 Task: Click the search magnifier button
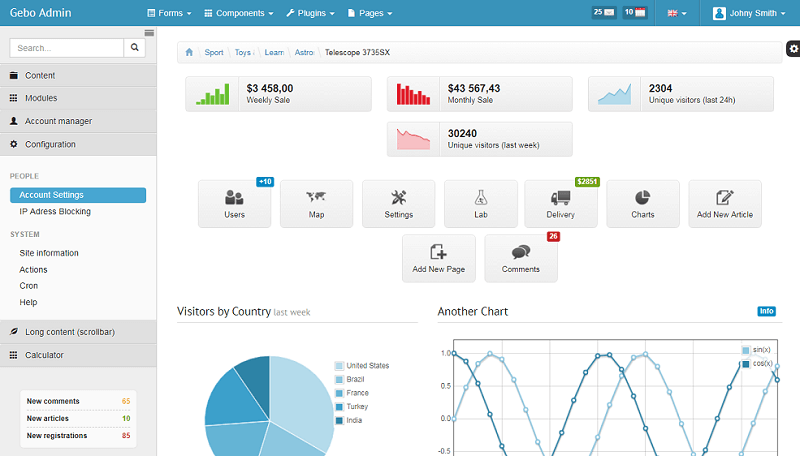(135, 47)
